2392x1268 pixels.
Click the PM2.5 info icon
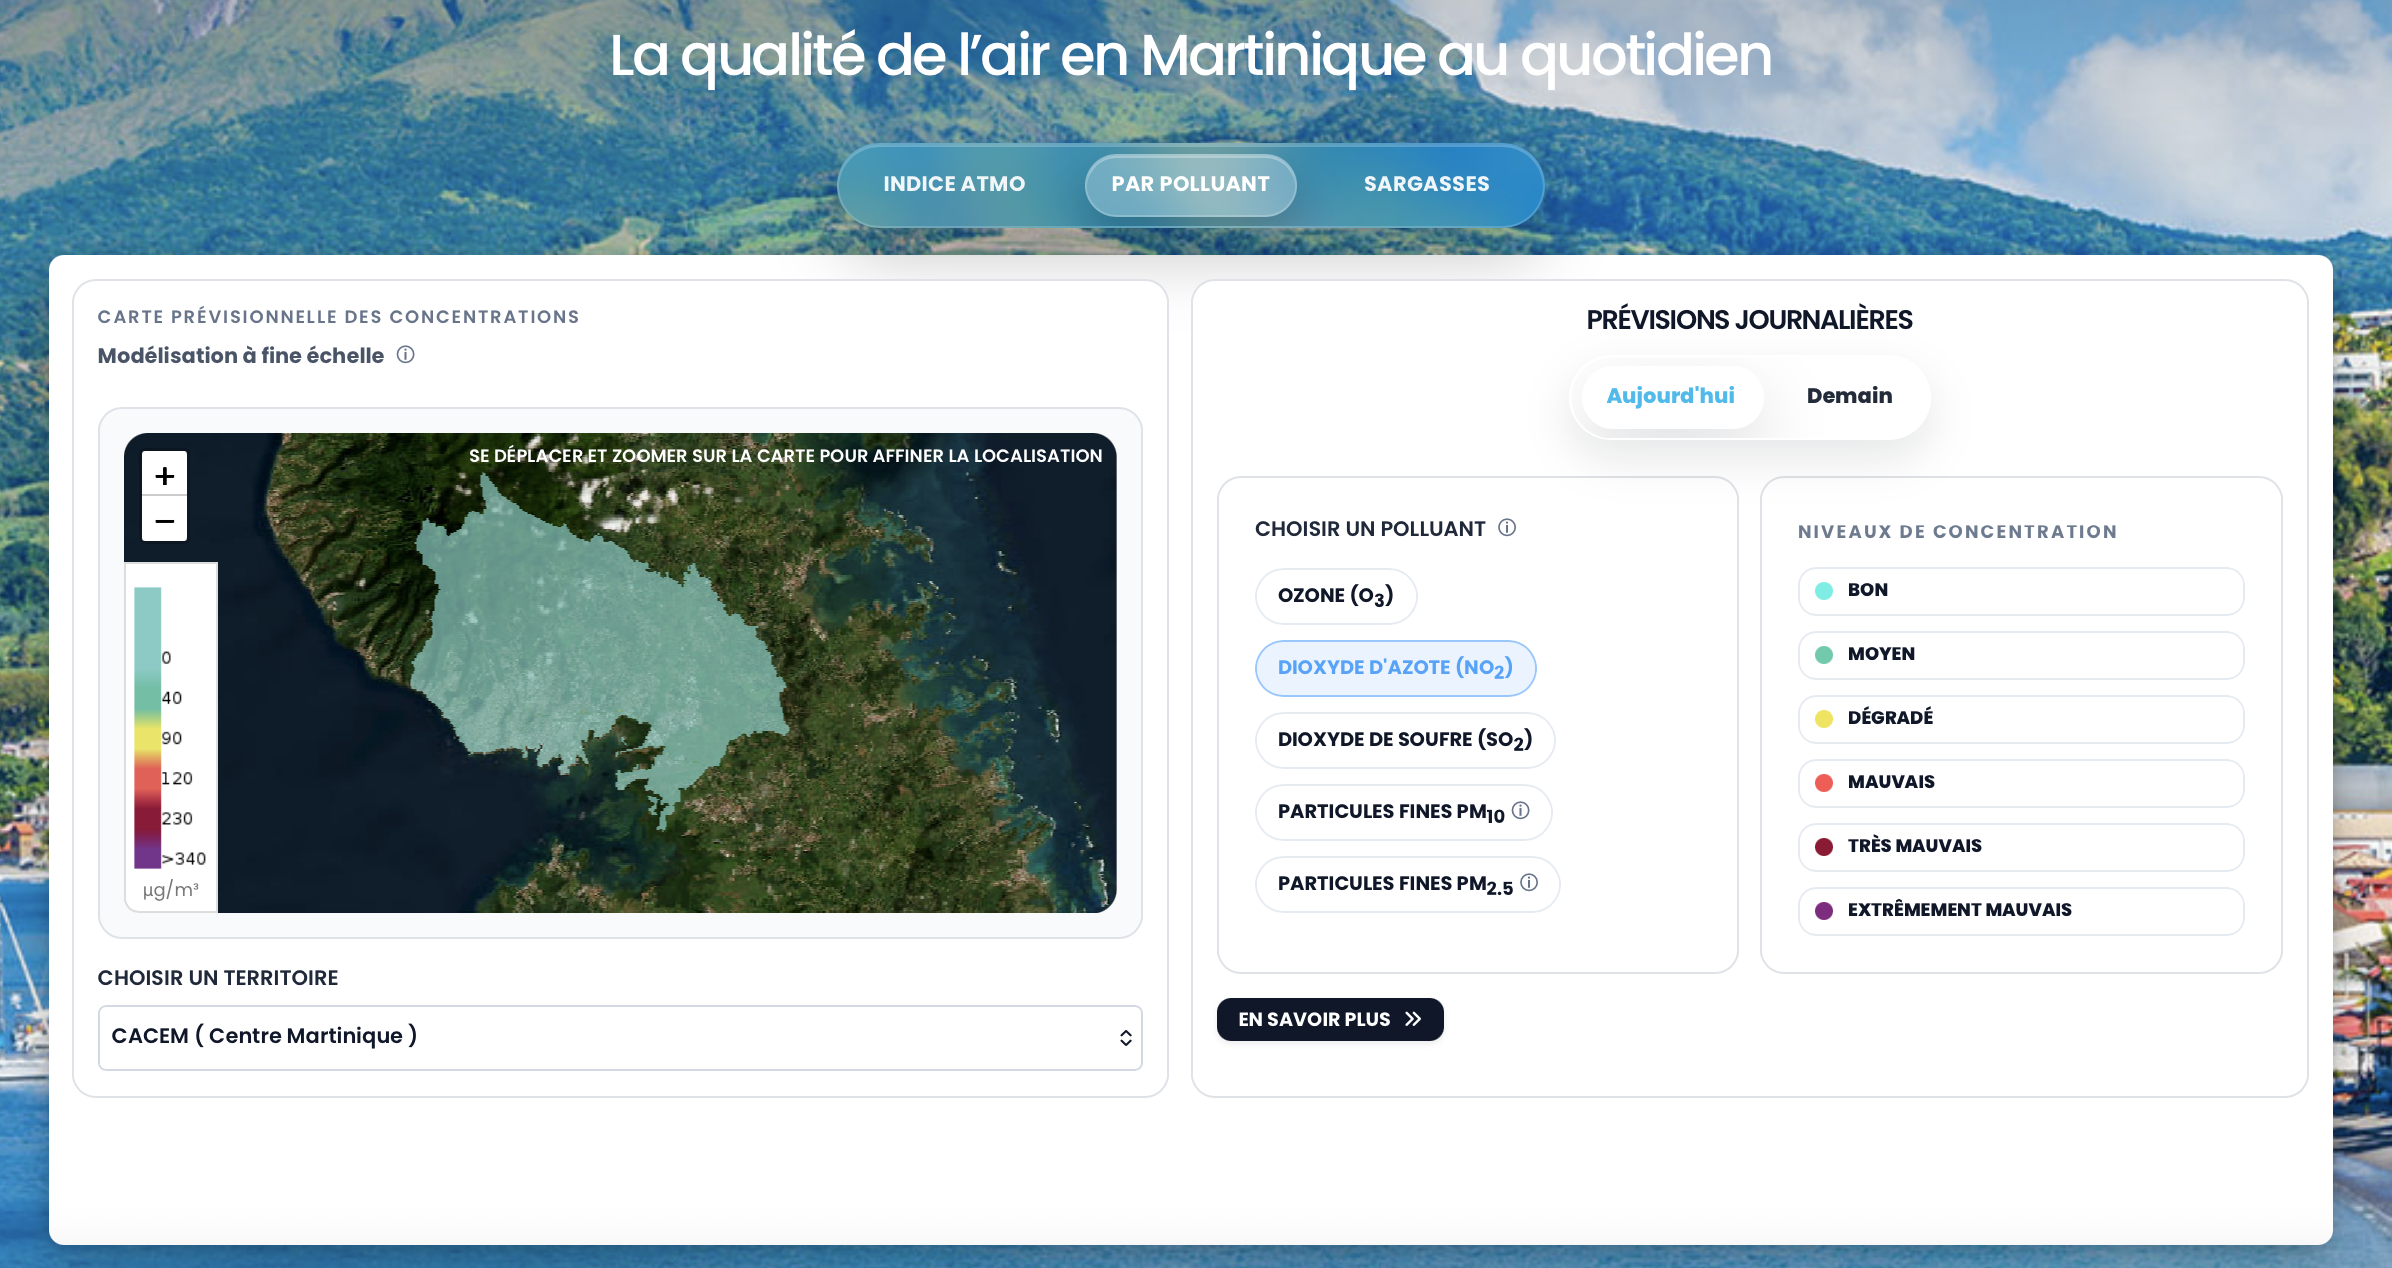1529,882
